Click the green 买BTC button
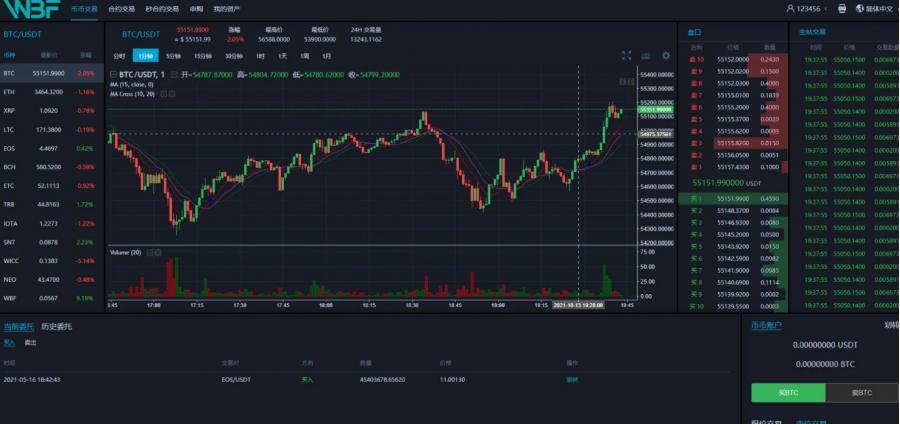This screenshot has width=900, height=424. 788,393
